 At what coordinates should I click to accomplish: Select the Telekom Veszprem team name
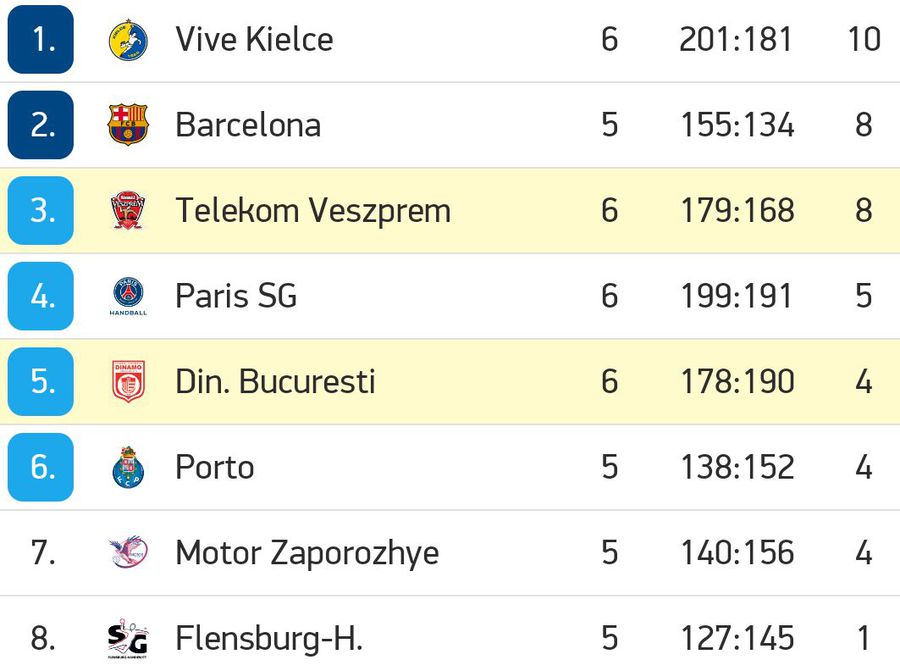(x=313, y=210)
